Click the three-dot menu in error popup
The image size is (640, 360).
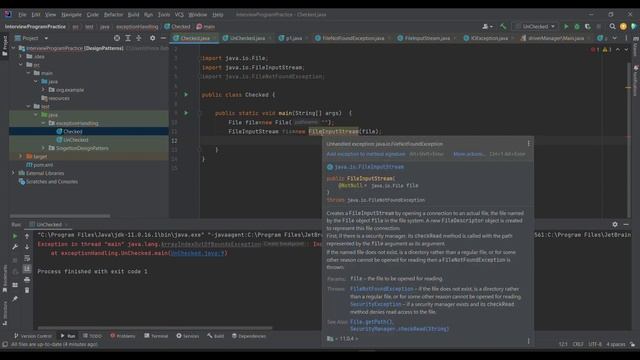click(x=529, y=144)
